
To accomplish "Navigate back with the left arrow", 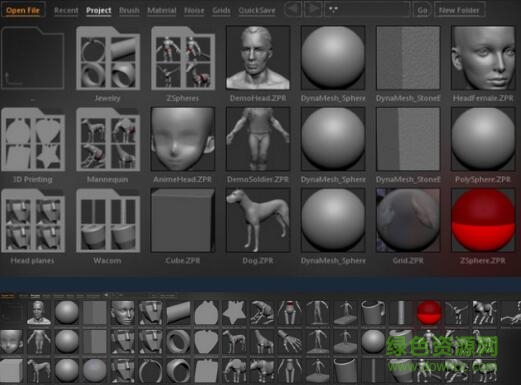I will pyautogui.click(x=293, y=10).
